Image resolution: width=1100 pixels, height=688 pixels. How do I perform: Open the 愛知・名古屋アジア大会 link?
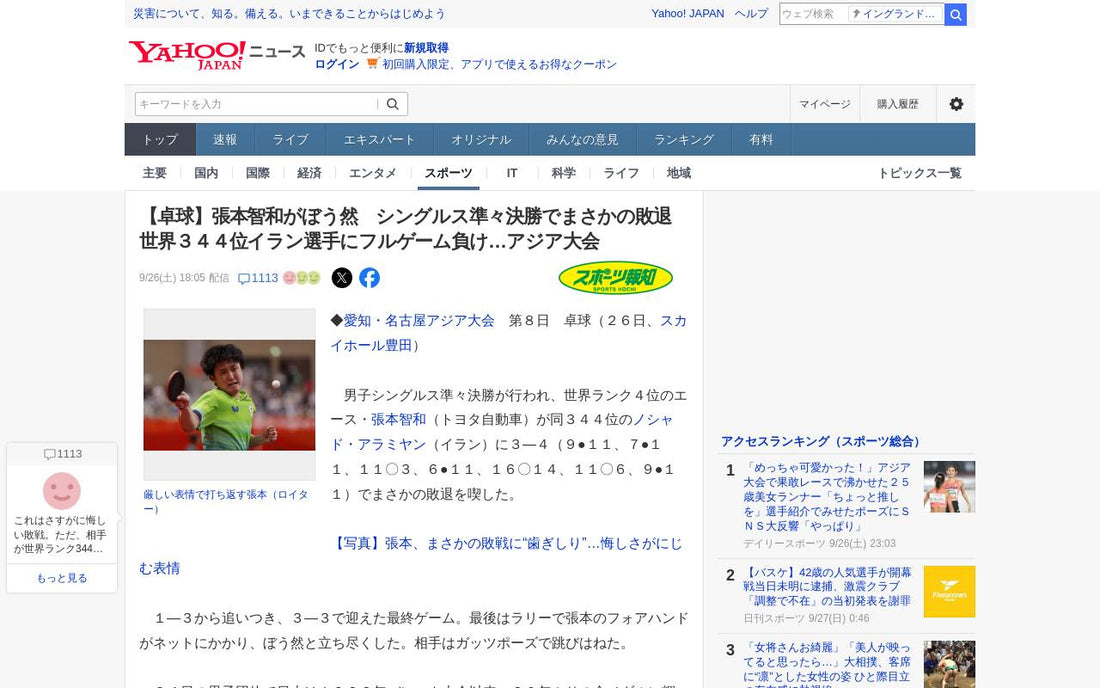(x=419, y=321)
